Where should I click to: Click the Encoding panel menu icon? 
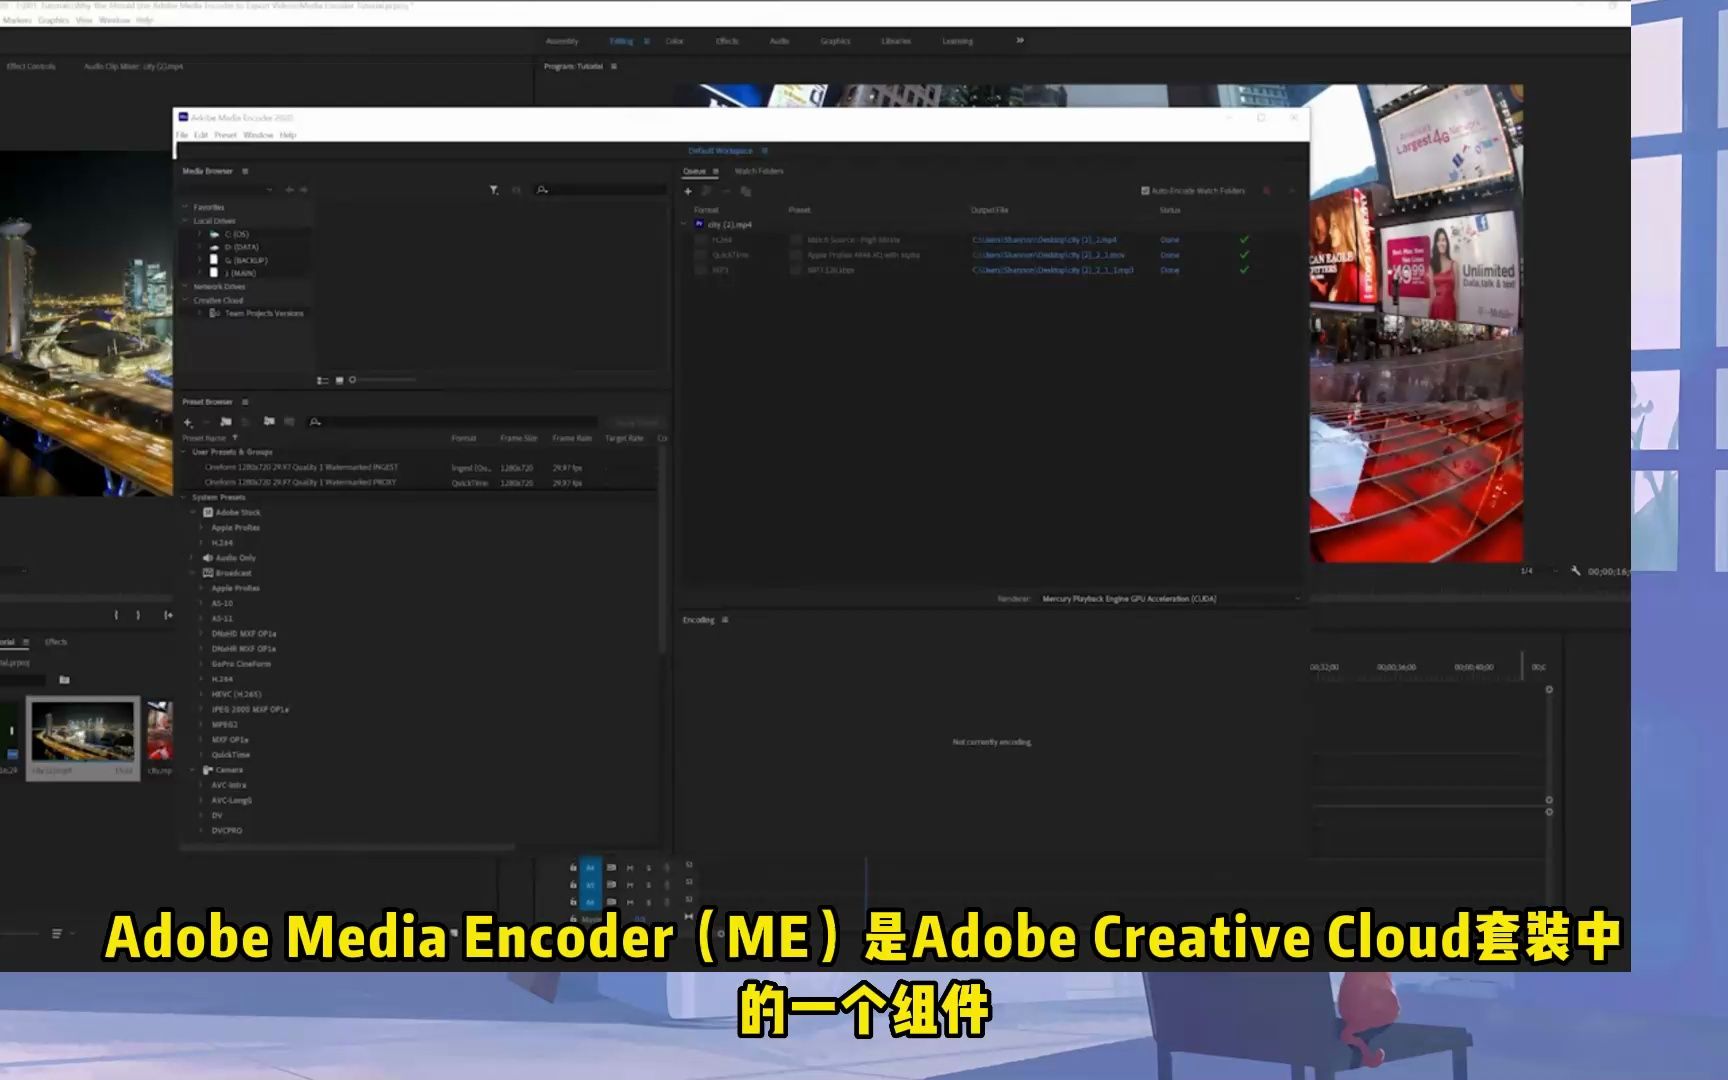[x=725, y=620]
